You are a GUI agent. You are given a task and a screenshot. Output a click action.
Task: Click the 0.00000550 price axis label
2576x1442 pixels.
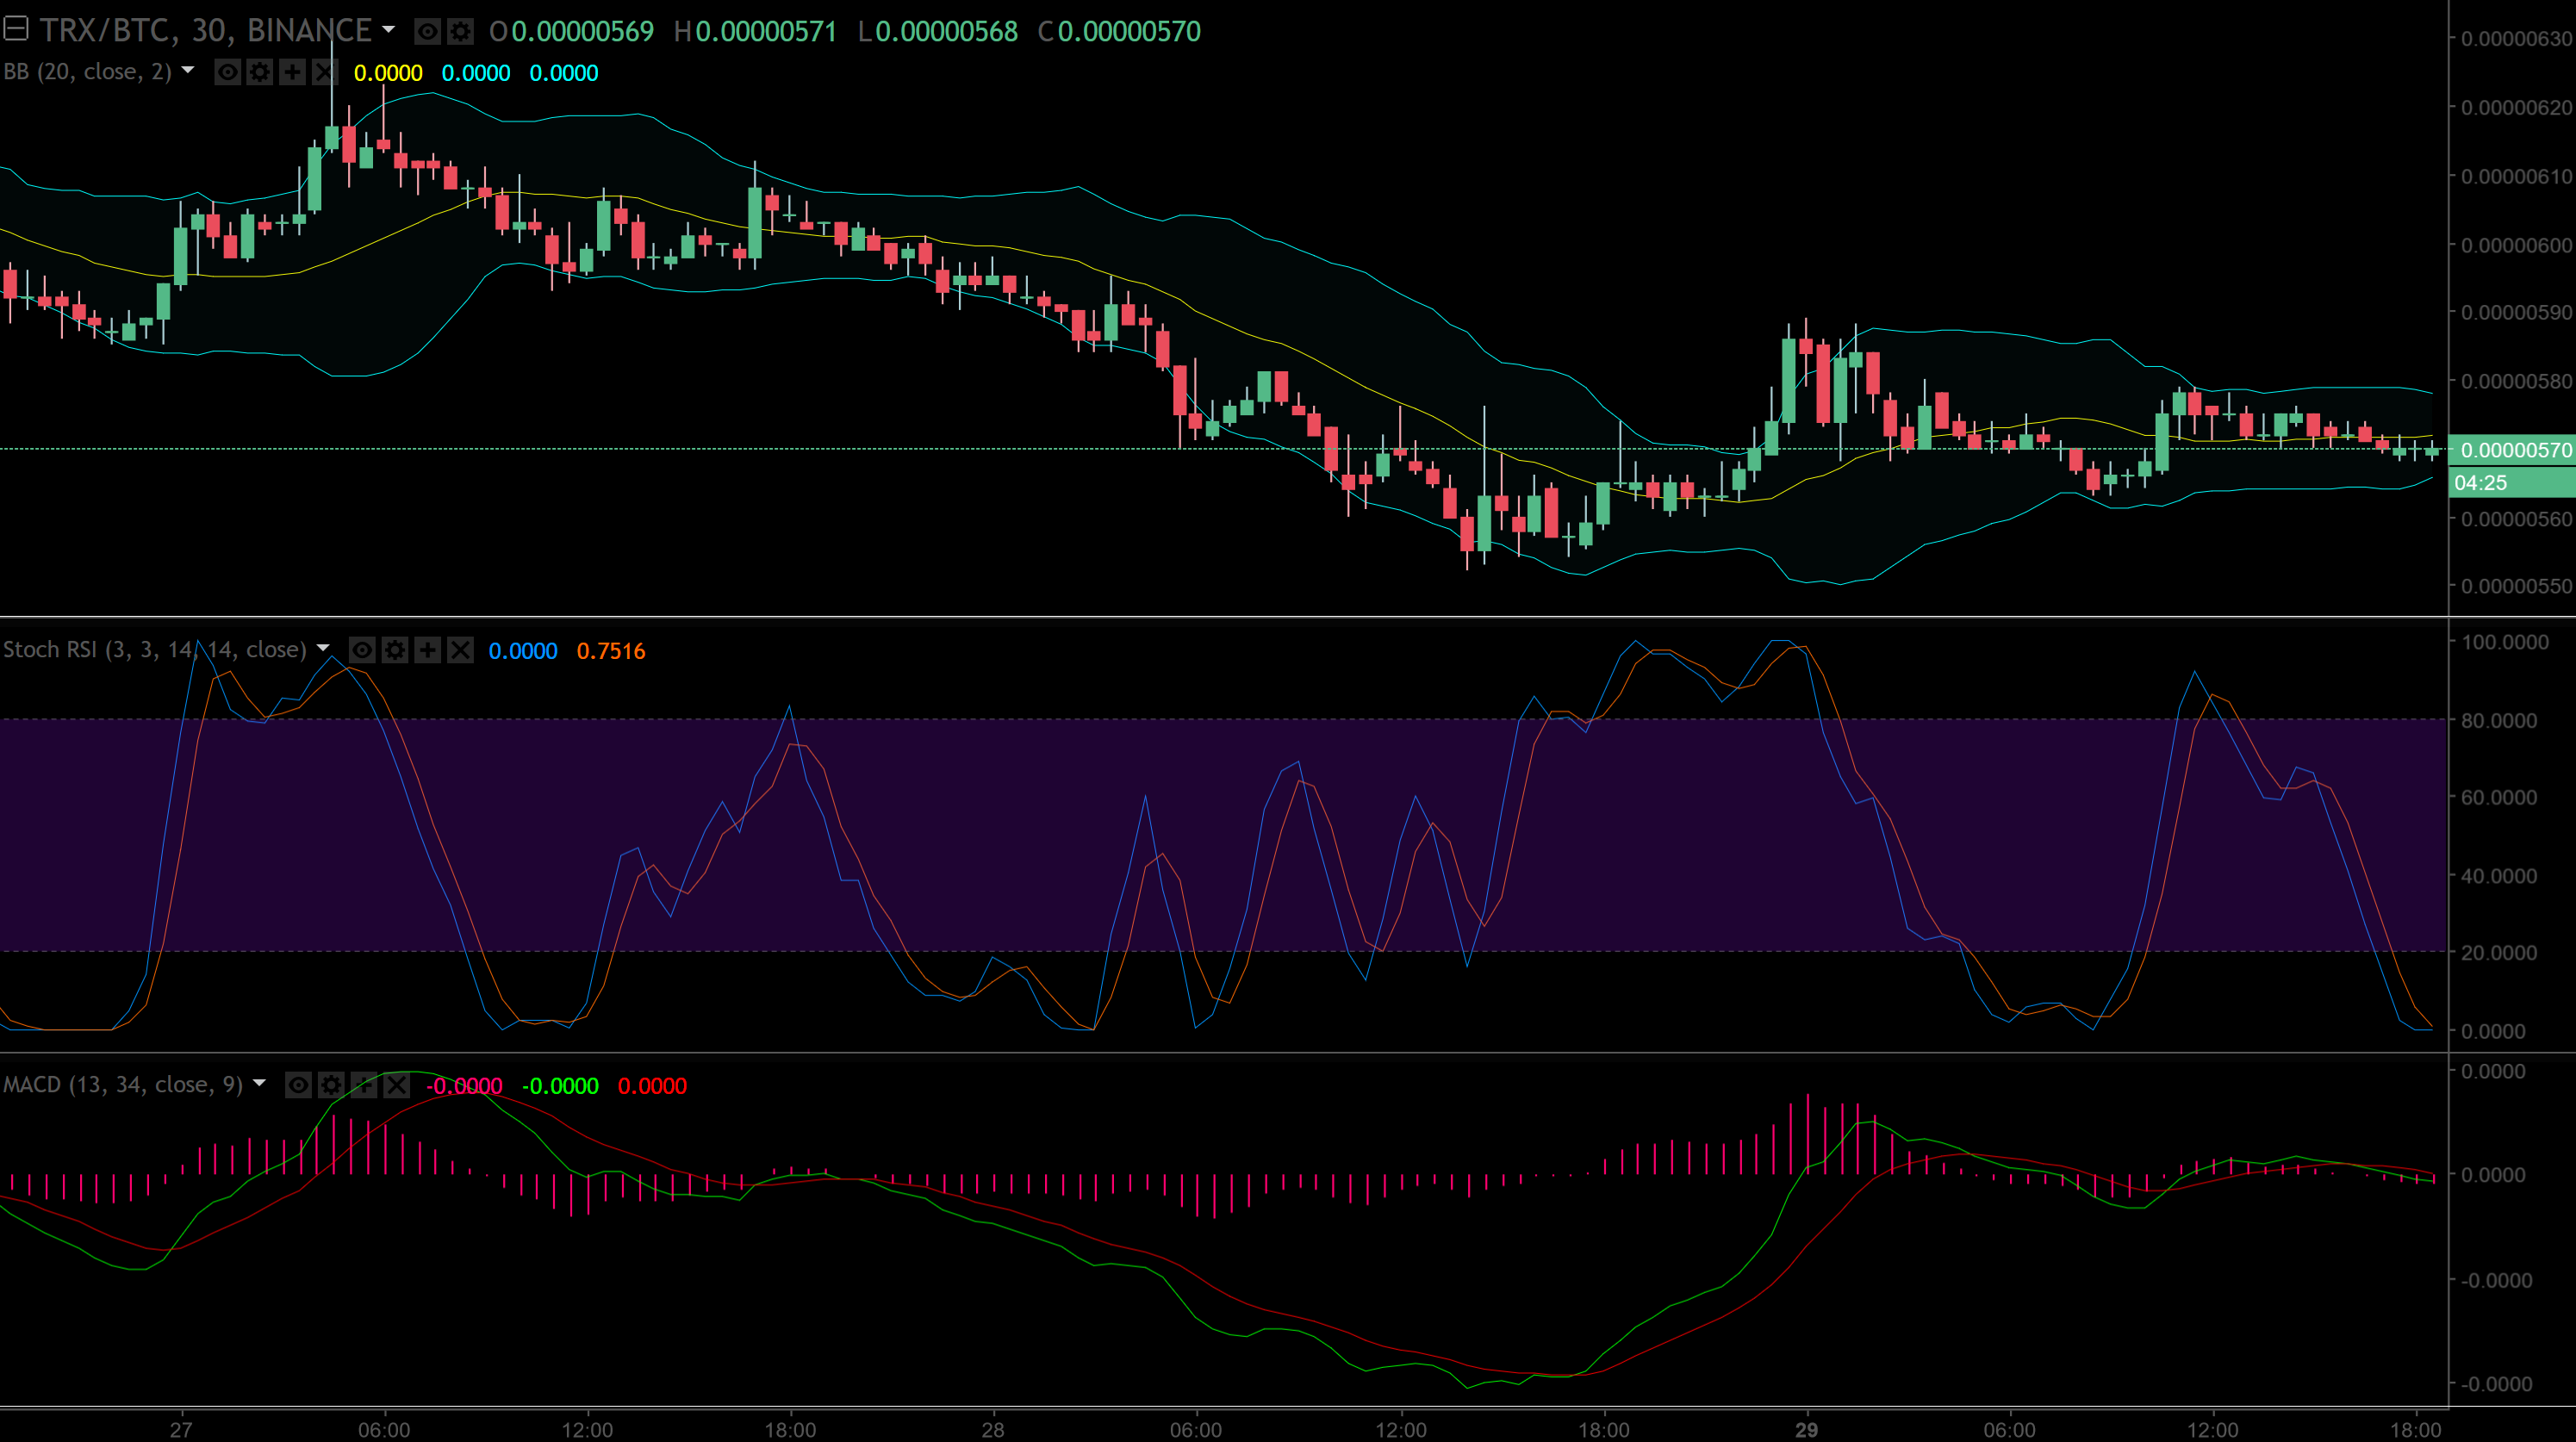(x=2516, y=586)
